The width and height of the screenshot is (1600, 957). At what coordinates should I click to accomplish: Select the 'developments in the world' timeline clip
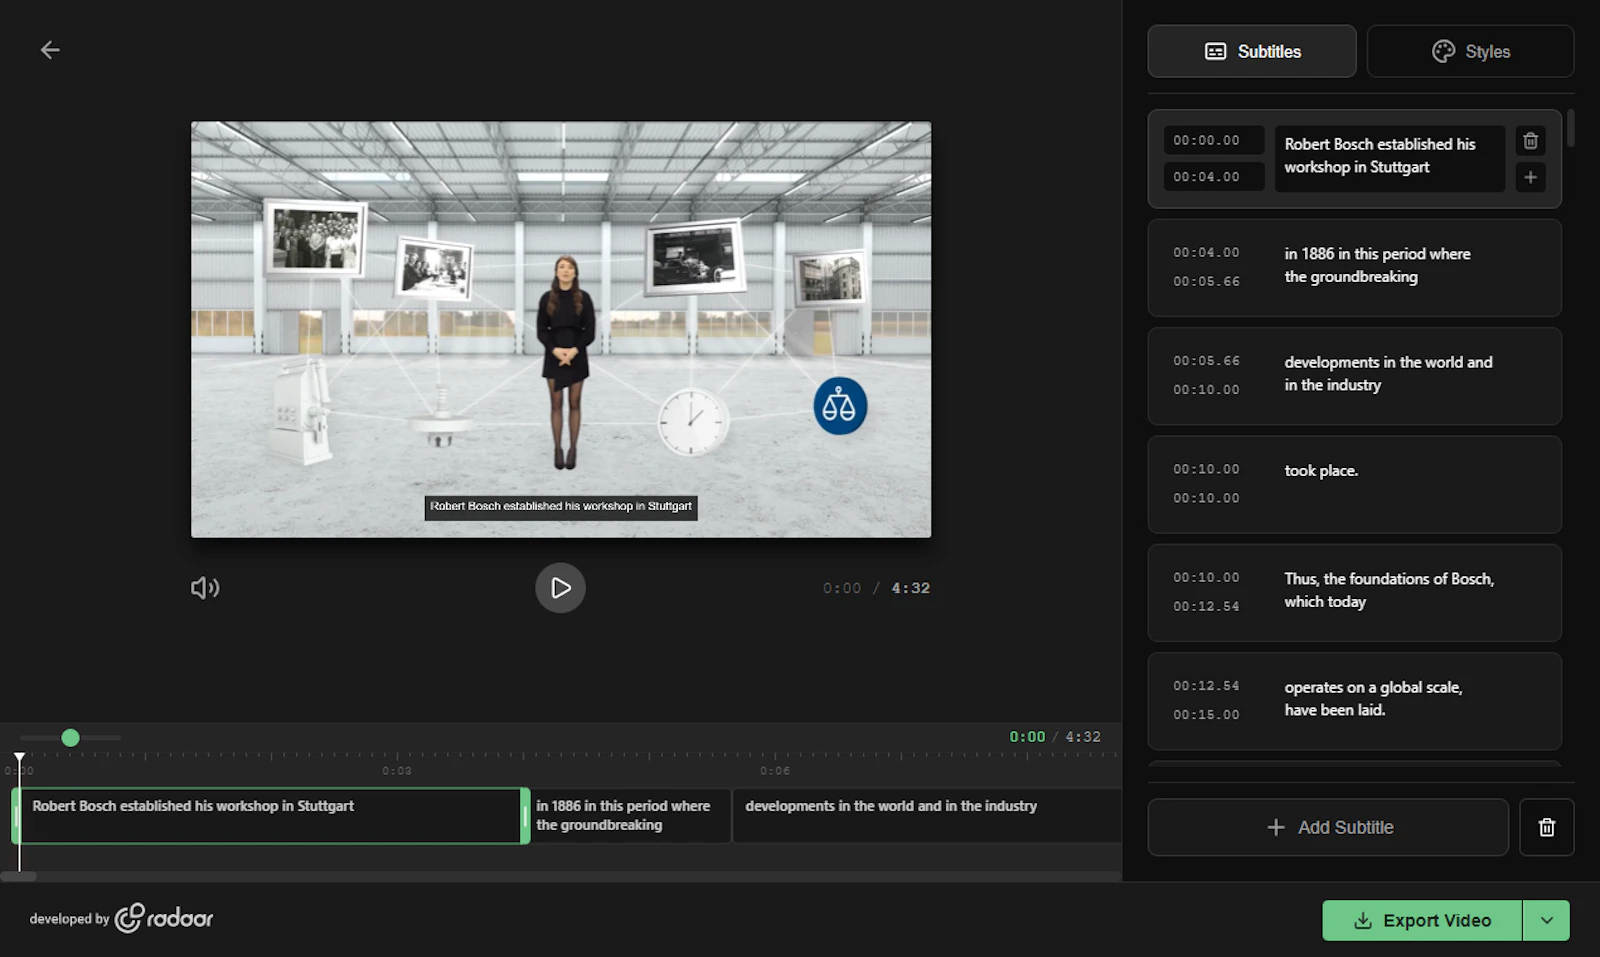[x=927, y=815]
